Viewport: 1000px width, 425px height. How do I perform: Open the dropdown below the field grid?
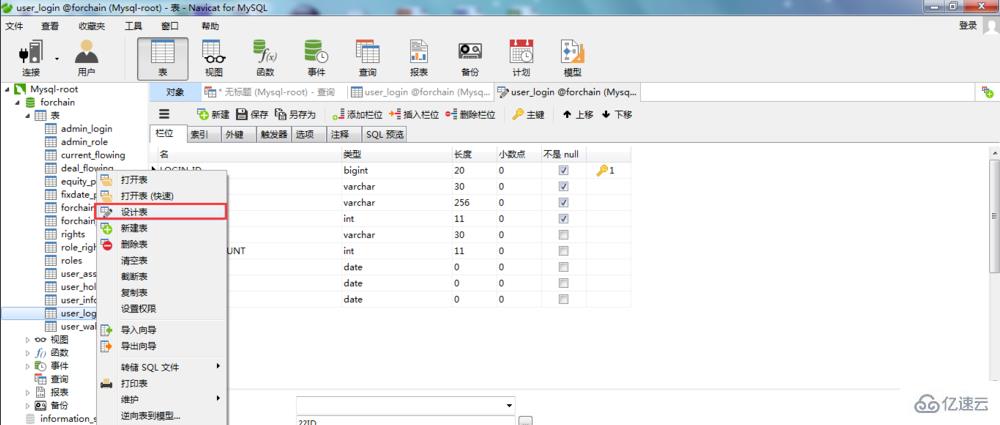coord(509,405)
